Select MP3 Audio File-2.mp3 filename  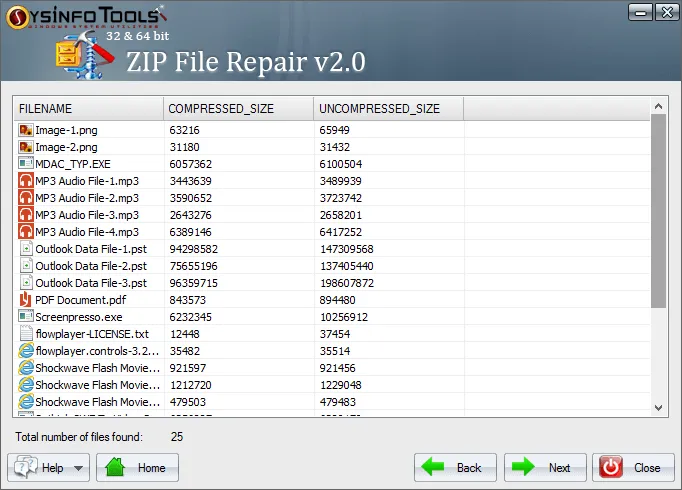[x=87, y=198]
